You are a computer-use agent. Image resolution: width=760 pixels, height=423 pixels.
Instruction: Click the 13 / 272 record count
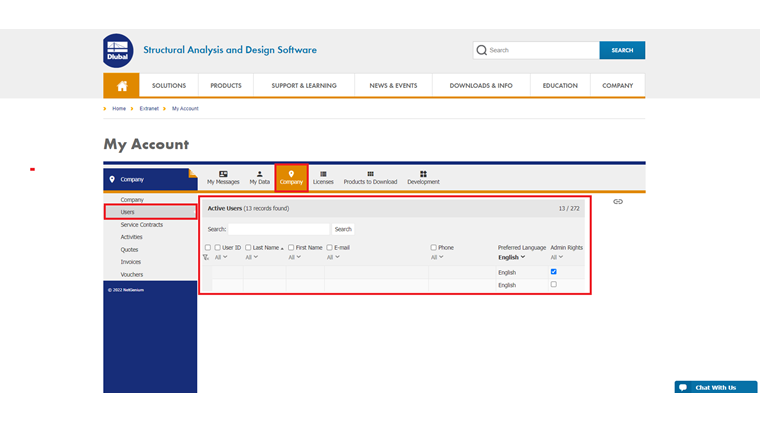click(569, 208)
